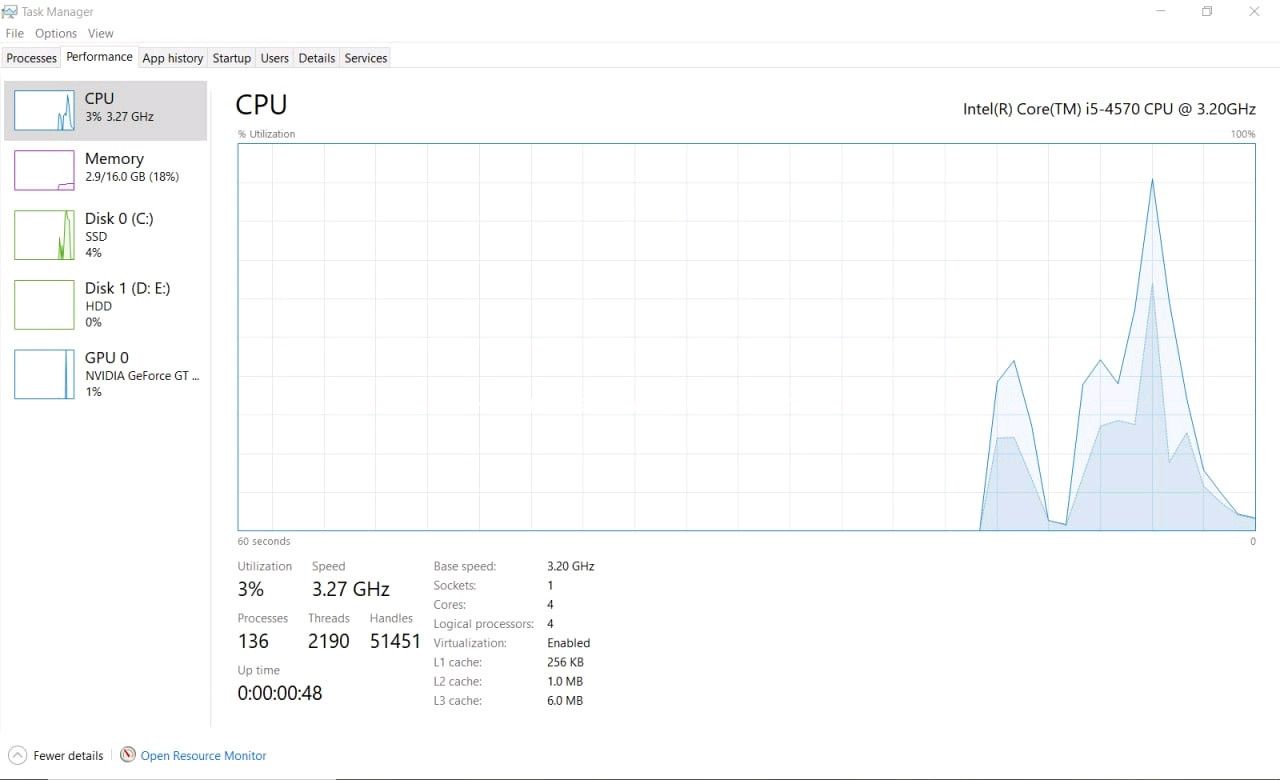The image size is (1280, 780).
Task: Switch to the Startup tab
Action: click(x=232, y=58)
